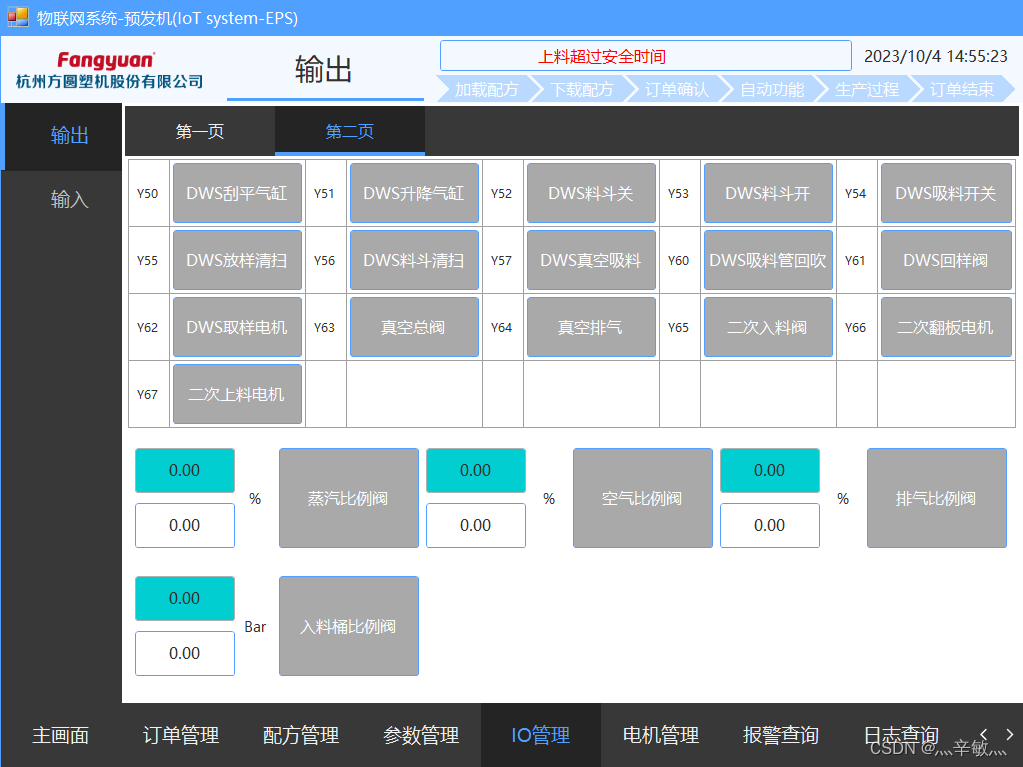Click the 蒸汽比例阀 button

point(348,498)
